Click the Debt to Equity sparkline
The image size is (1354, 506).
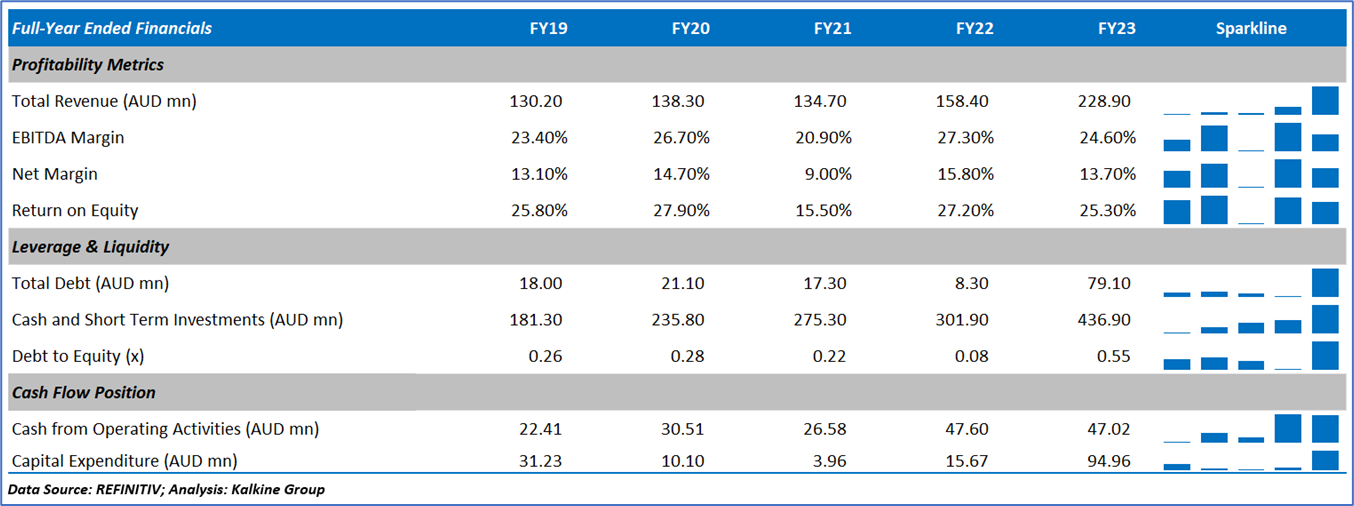click(x=1250, y=356)
